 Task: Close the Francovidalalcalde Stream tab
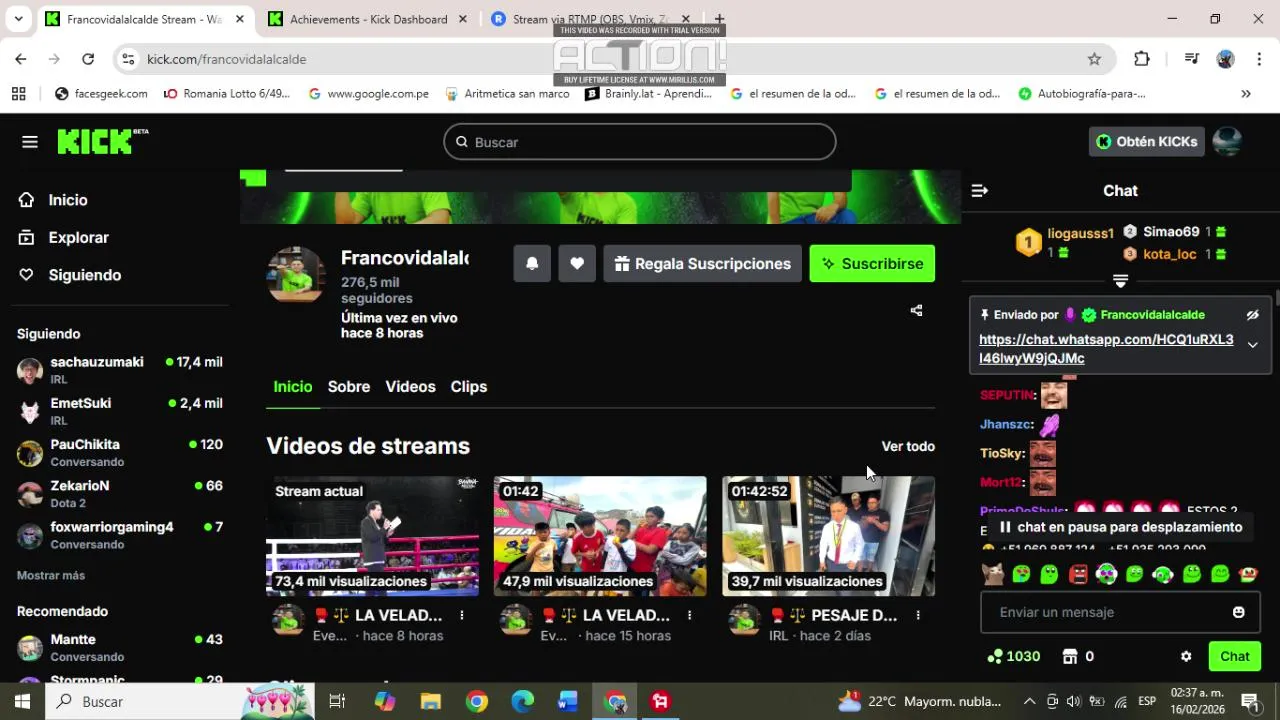tap(240, 19)
